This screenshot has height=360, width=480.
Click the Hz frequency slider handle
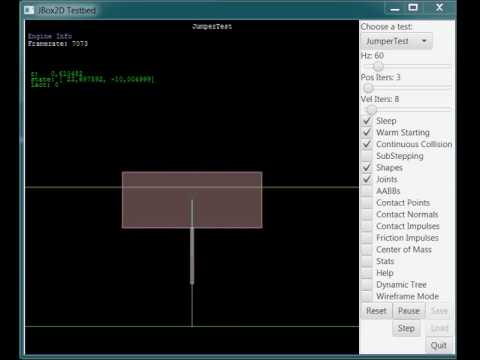[x=378, y=67]
